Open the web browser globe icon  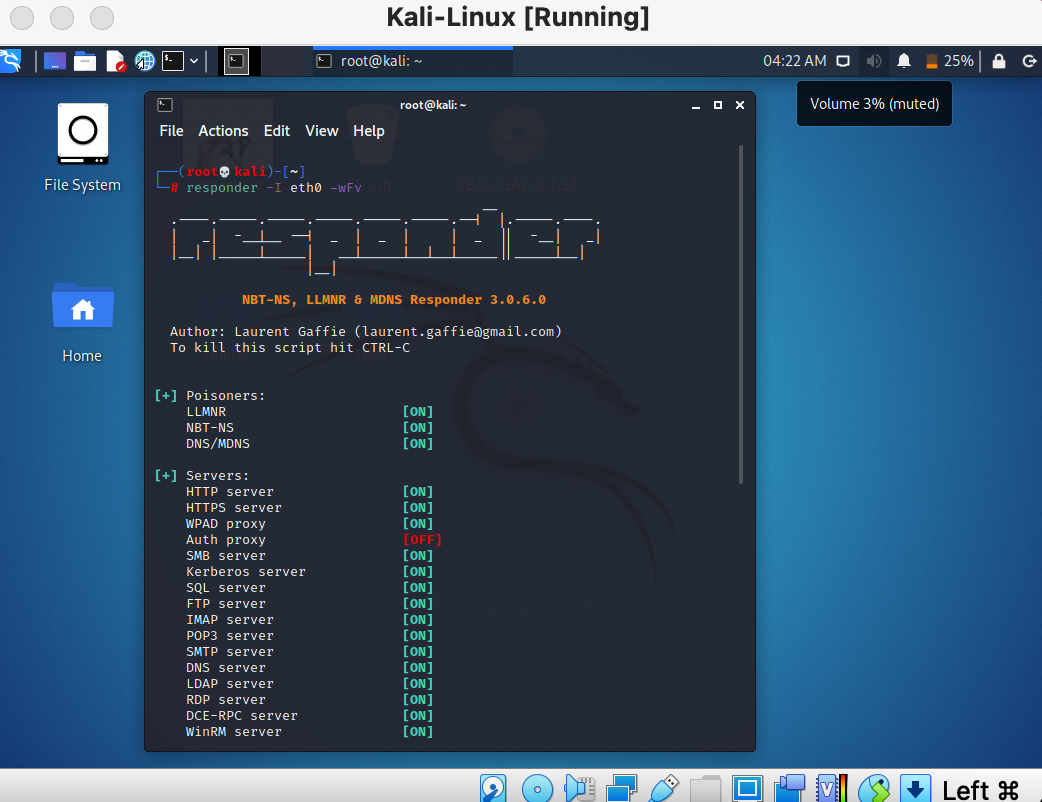click(144, 61)
